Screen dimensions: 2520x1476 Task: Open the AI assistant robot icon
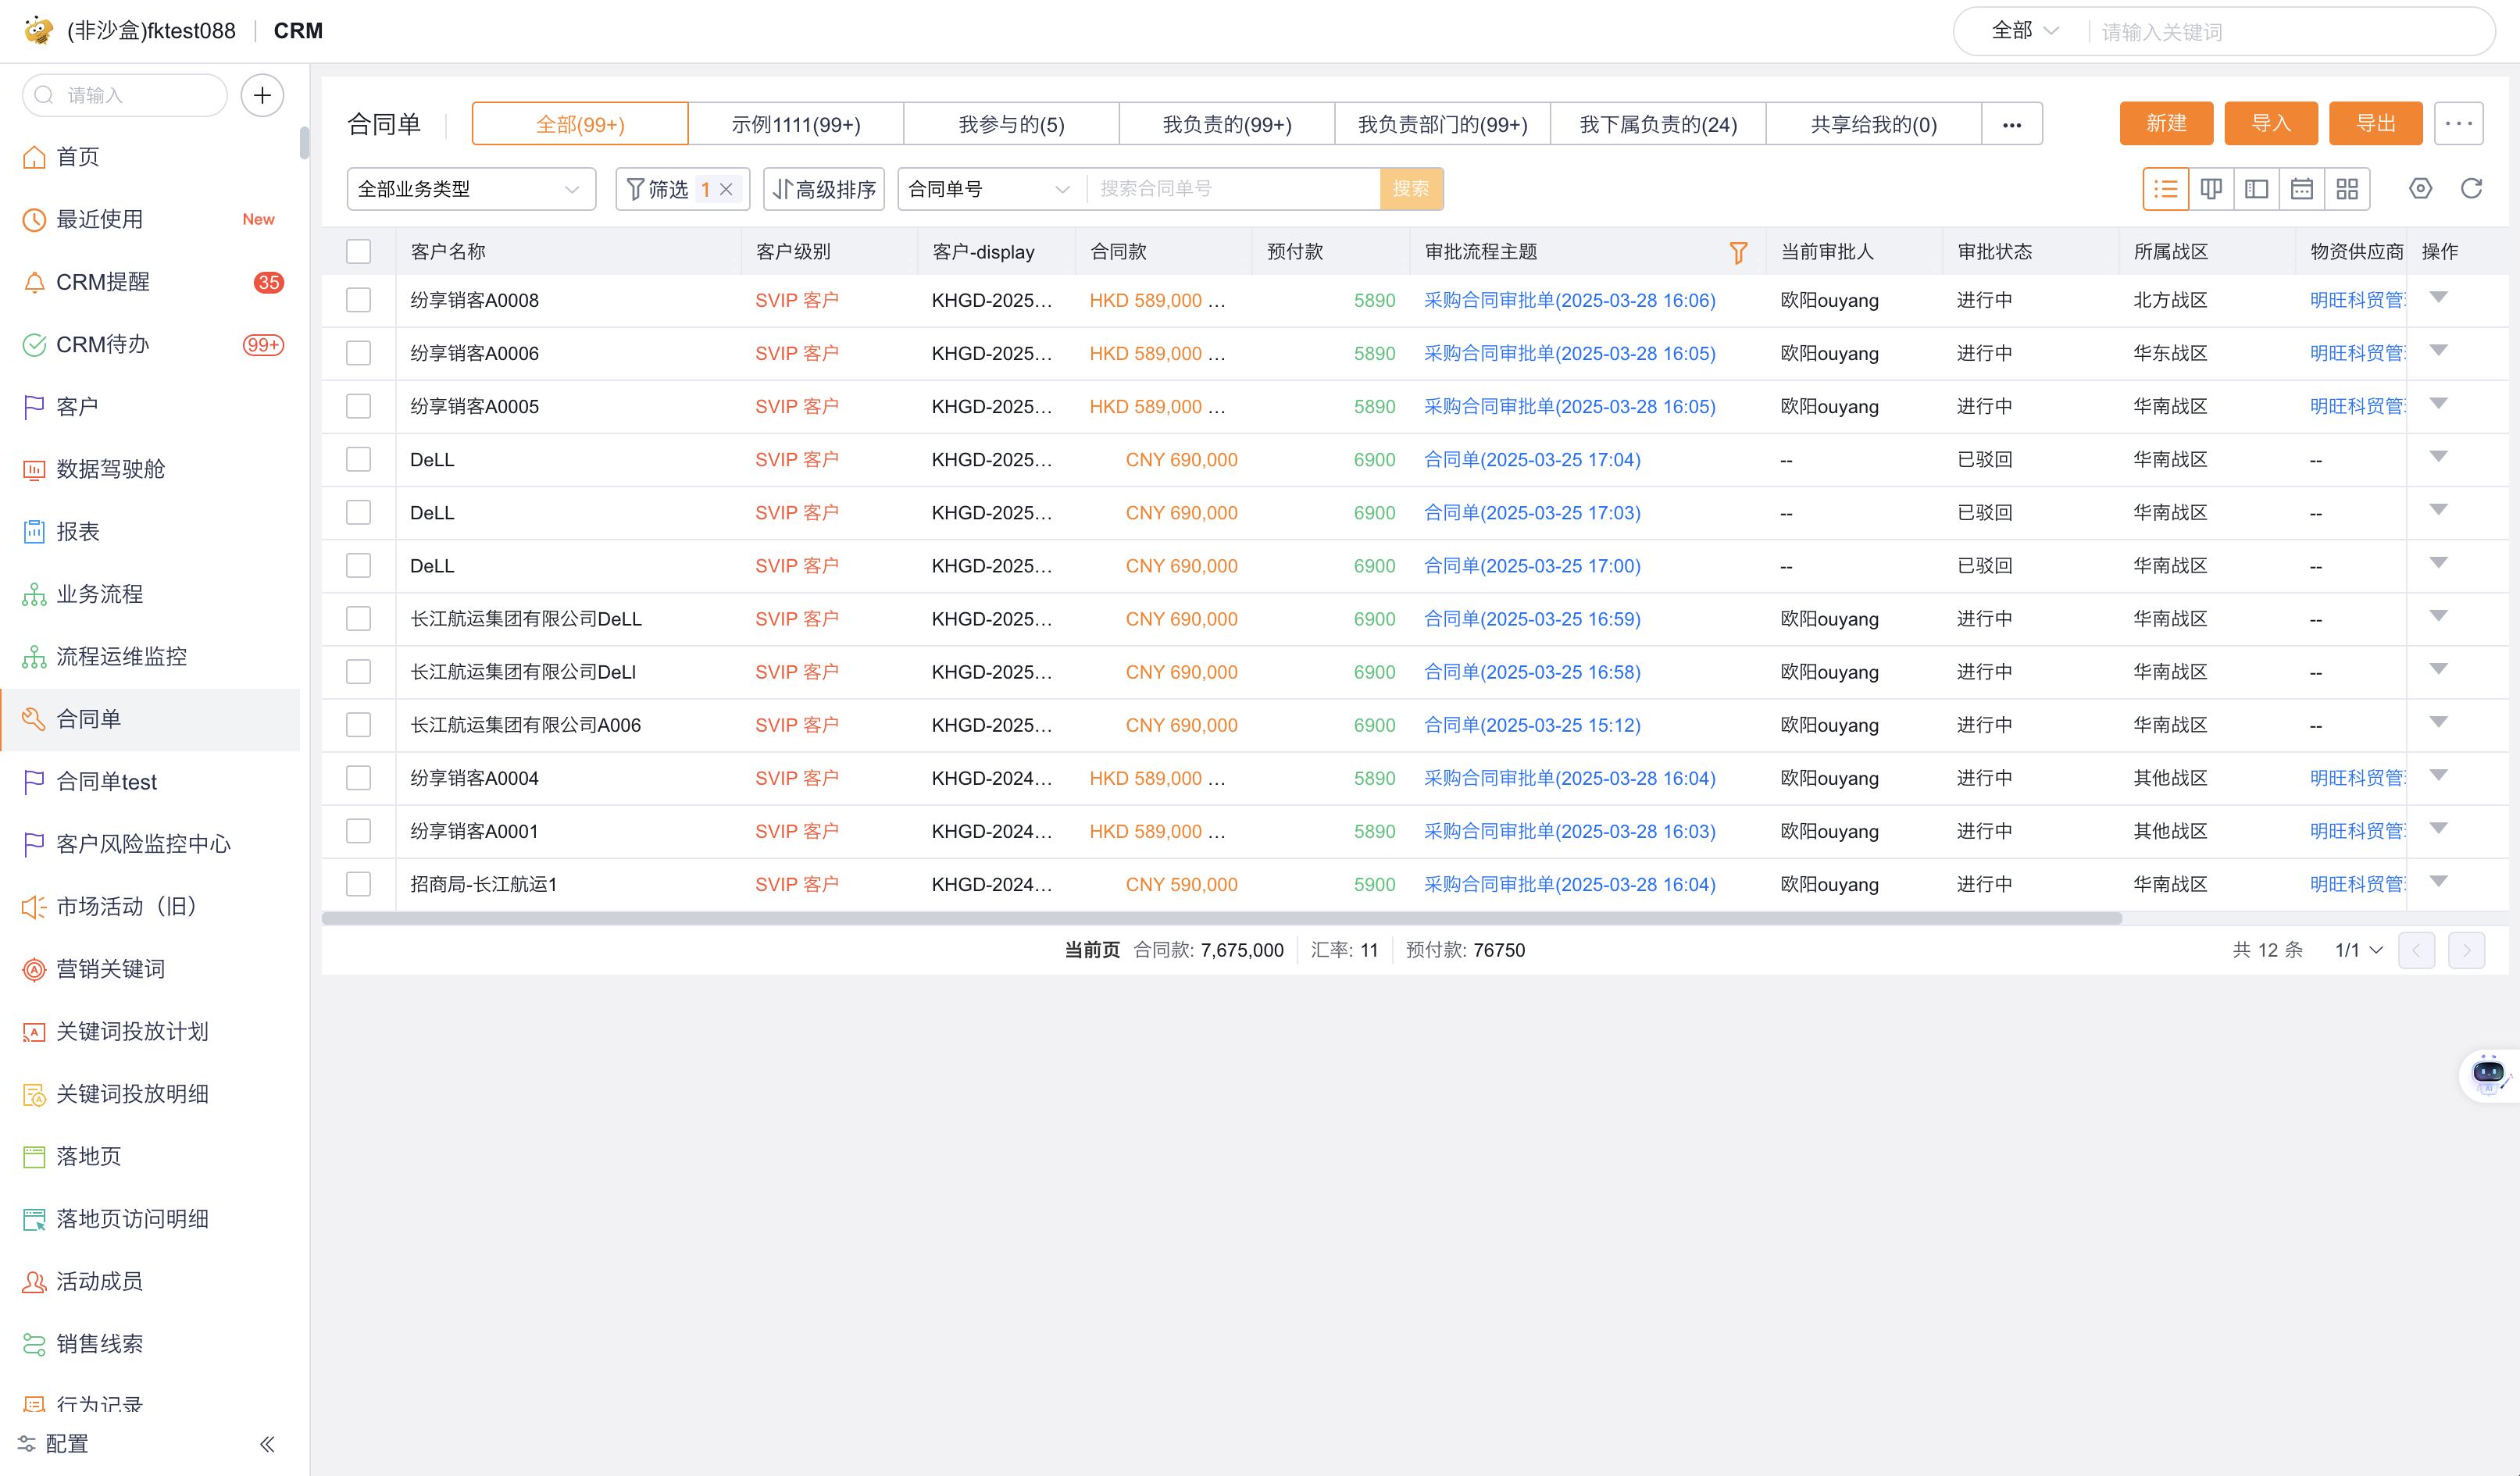[2488, 1075]
